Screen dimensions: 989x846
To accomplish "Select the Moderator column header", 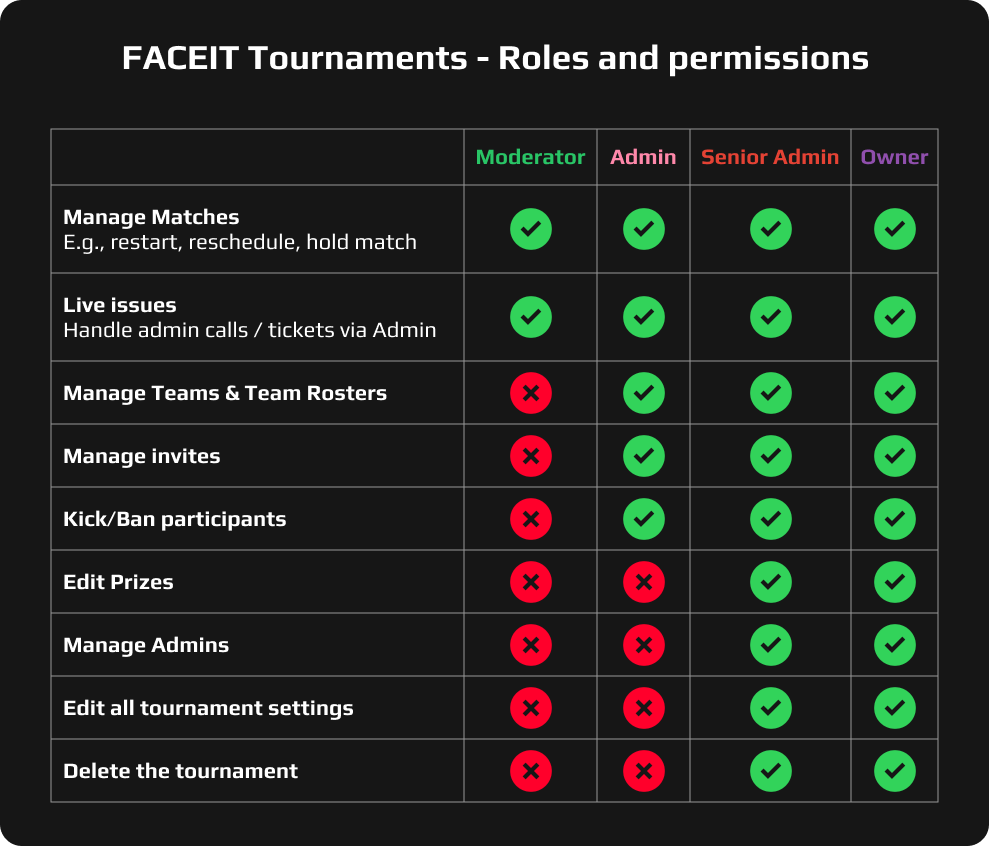I will pos(530,157).
